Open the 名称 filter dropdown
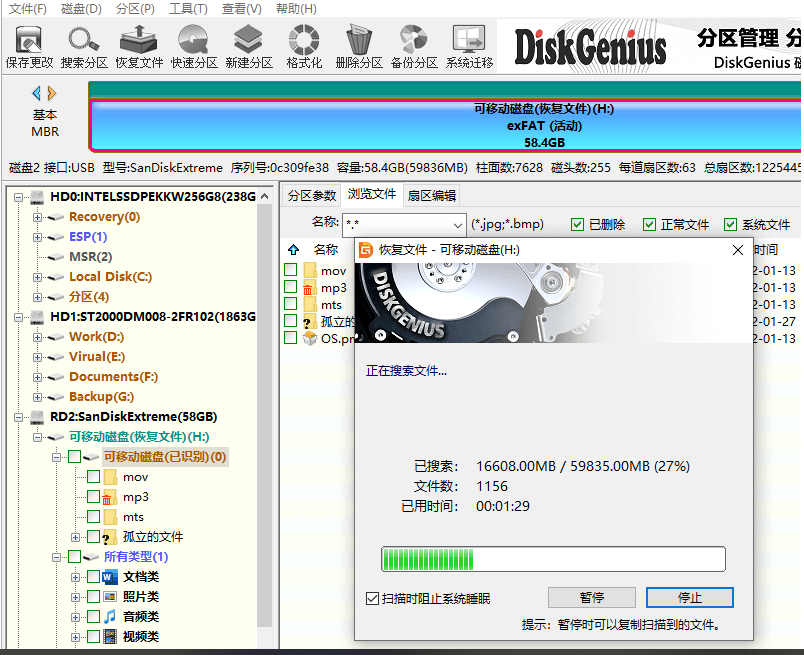 click(x=457, y=224)
